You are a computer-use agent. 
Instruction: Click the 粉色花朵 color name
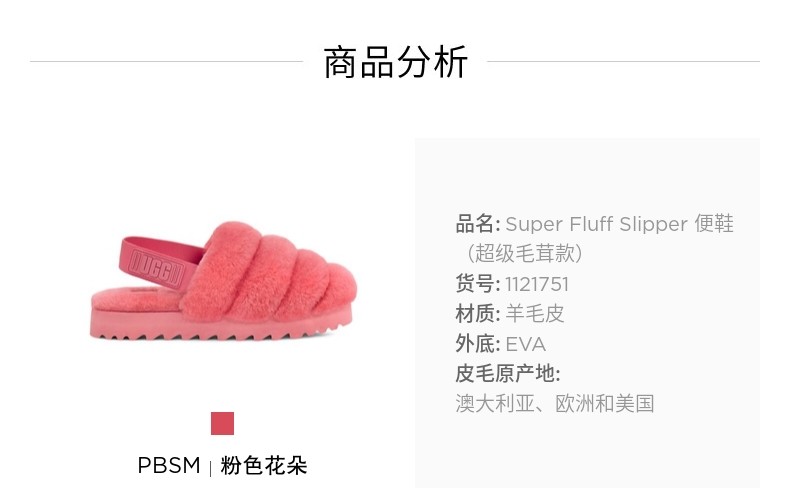264,465
